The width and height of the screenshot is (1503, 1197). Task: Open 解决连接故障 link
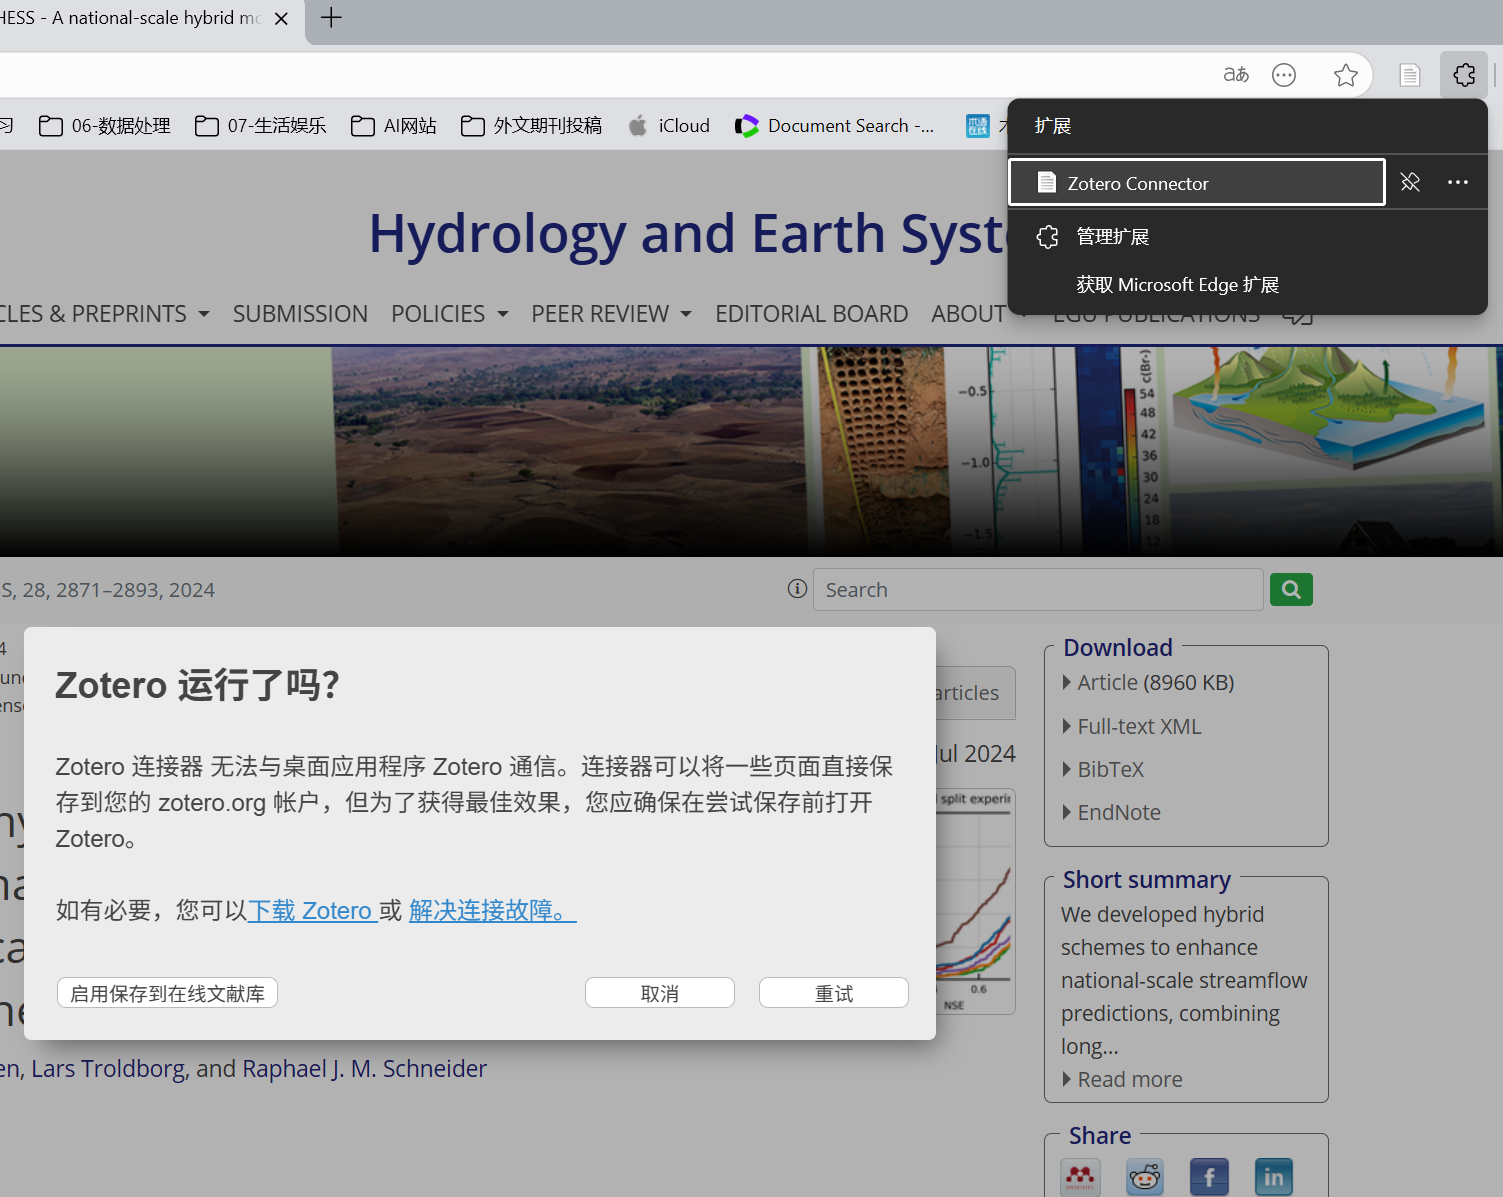(x=493, y=911)
